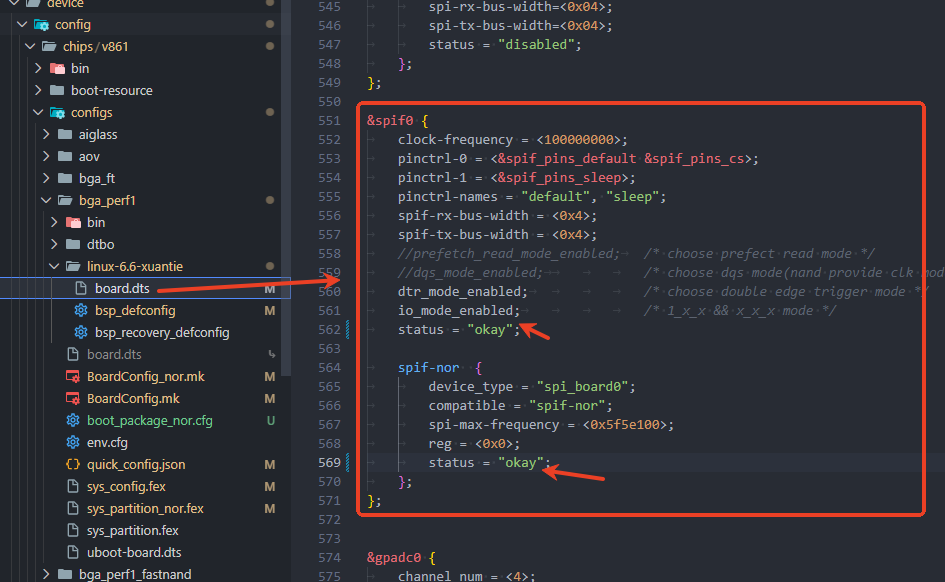Expand the aiglass folder chevron
Viewport: 945px width, 582px height.
point(47,135)
